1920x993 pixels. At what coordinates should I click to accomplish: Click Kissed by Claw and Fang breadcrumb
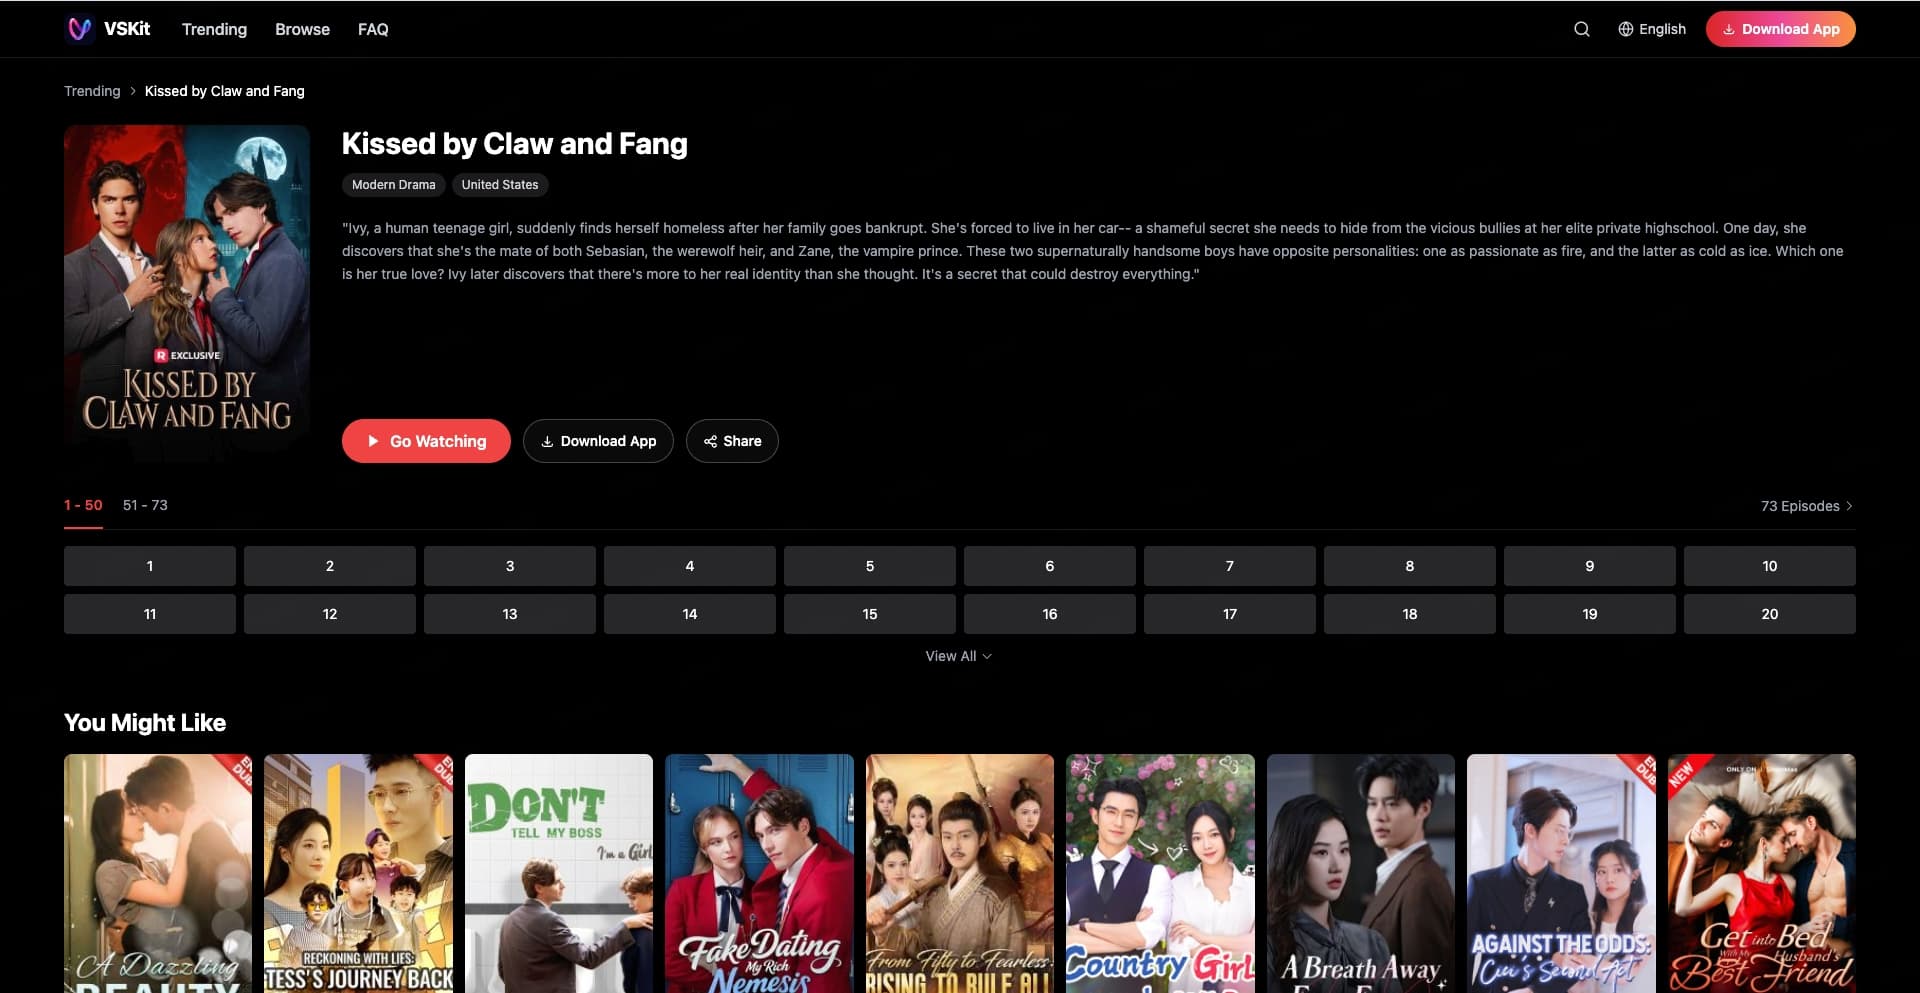tap(225, 91)
